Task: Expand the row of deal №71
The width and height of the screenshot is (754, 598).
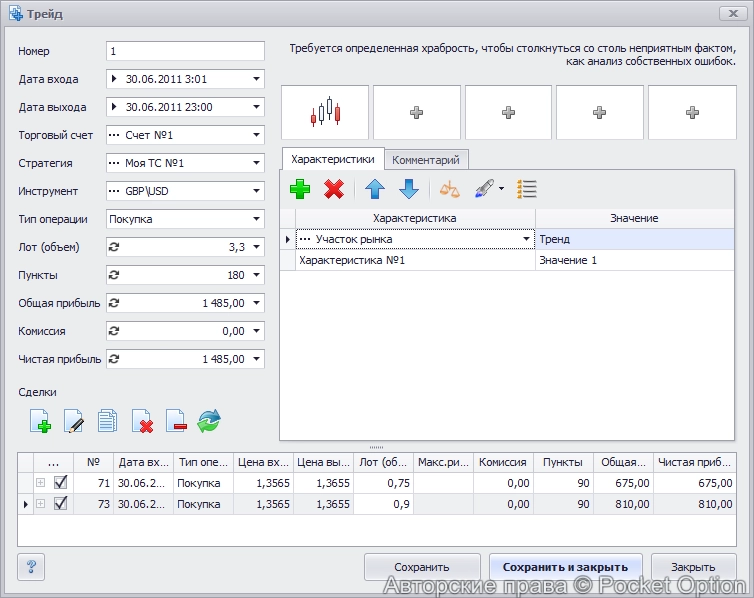Action: click(x=41, y=483)
